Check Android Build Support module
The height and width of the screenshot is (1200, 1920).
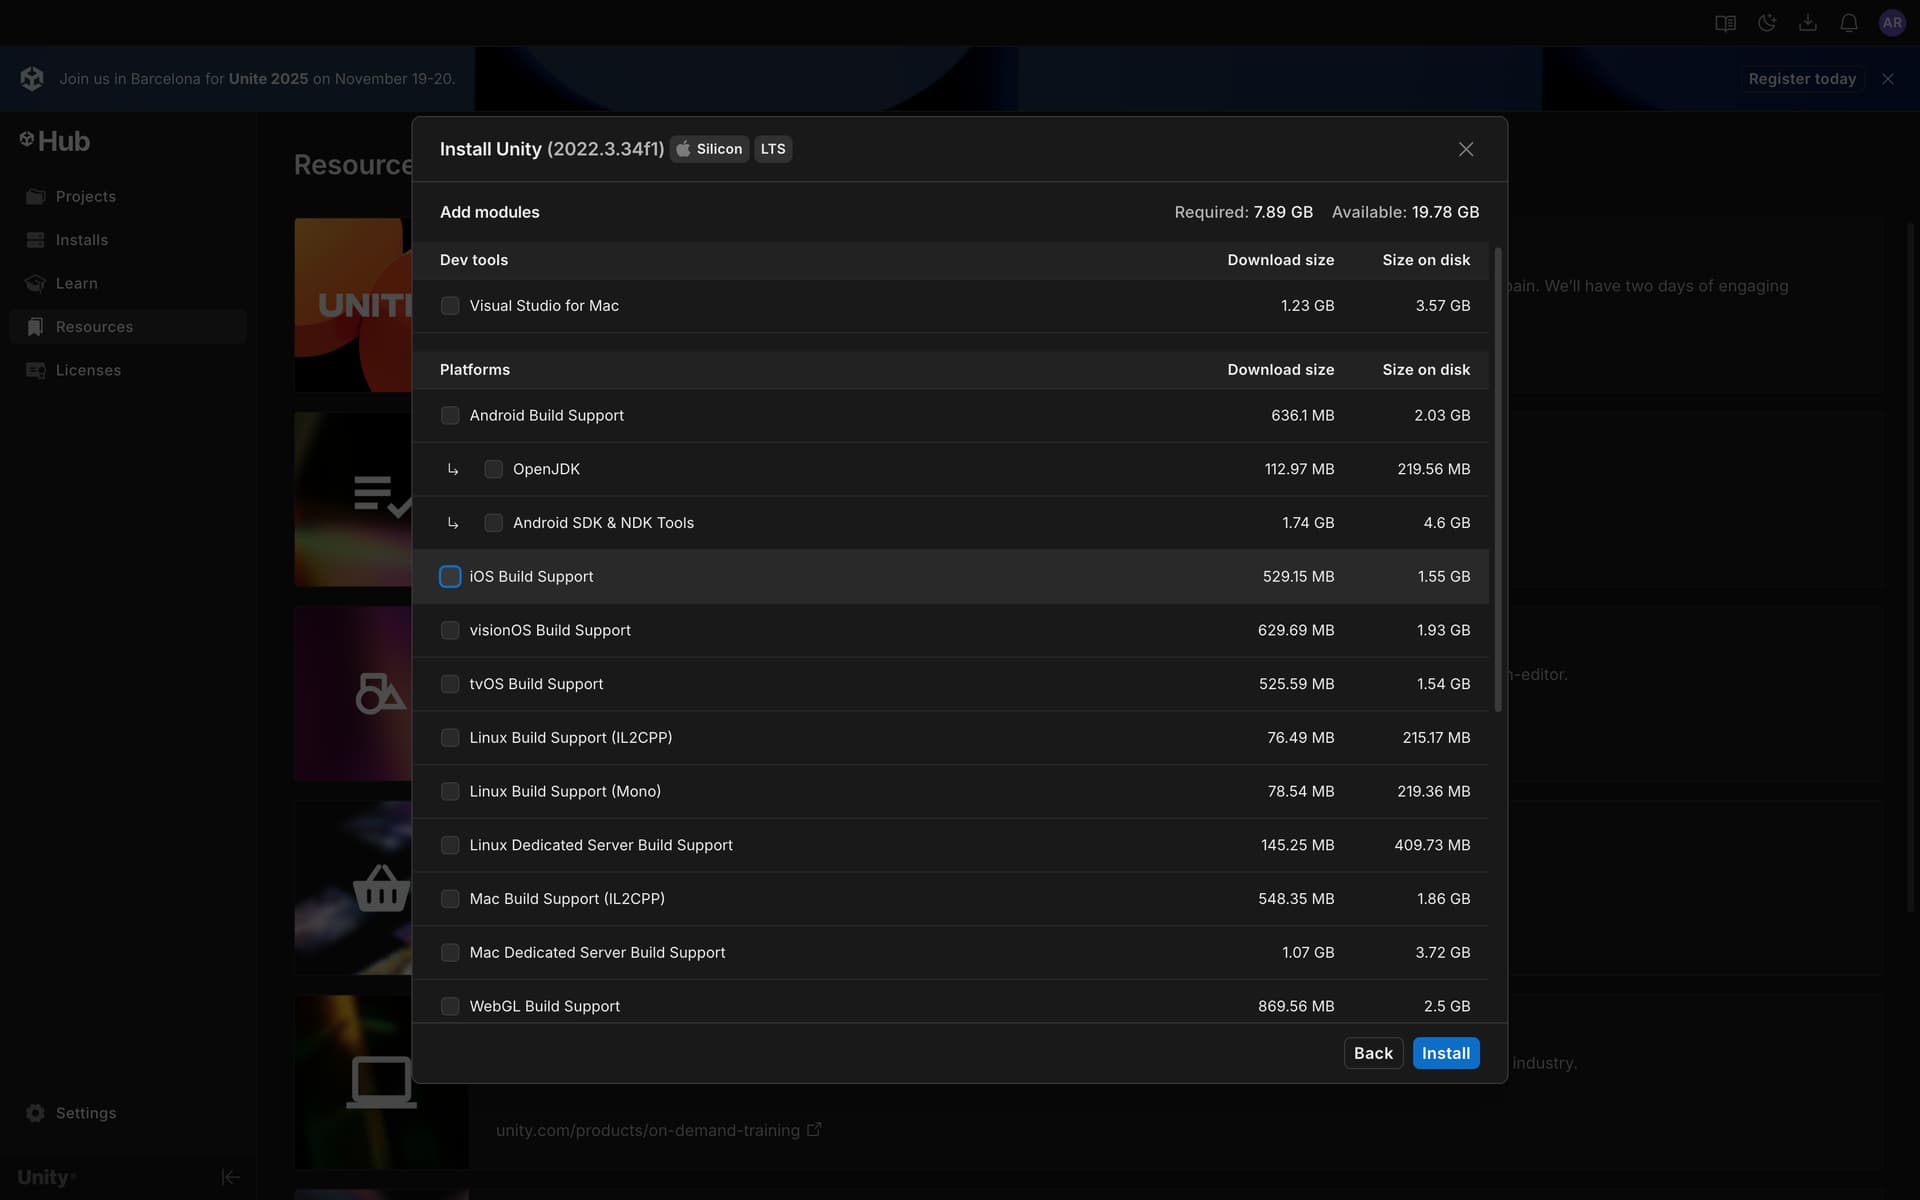[450, 415]
